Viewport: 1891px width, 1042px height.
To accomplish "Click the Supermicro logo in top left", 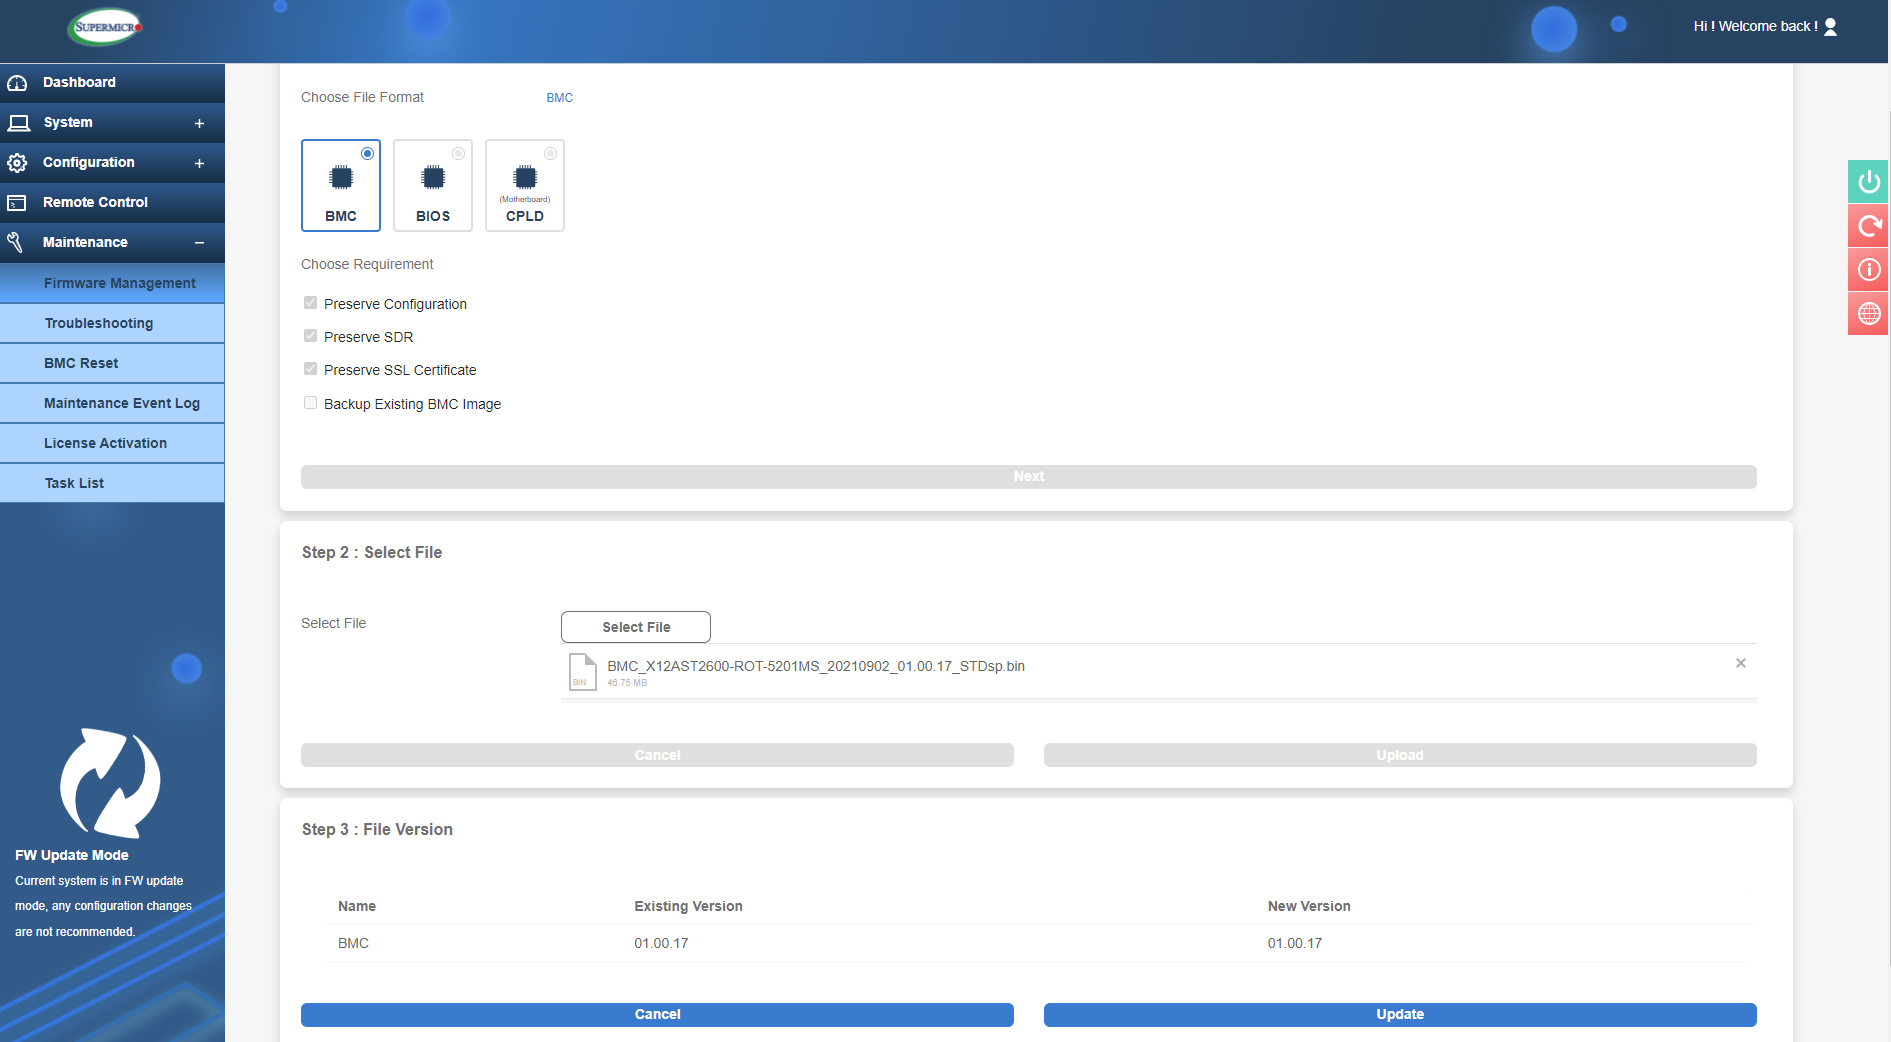I will (x=103, y=27).
